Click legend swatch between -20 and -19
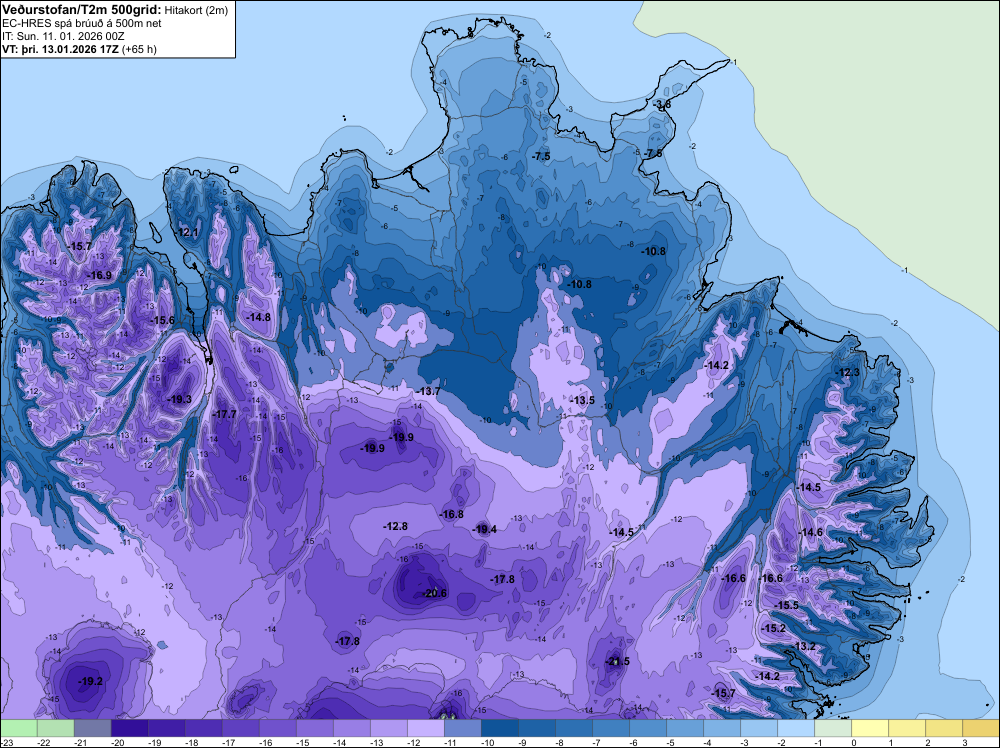This screenshot has height=748, width=1000. point(129,728)
